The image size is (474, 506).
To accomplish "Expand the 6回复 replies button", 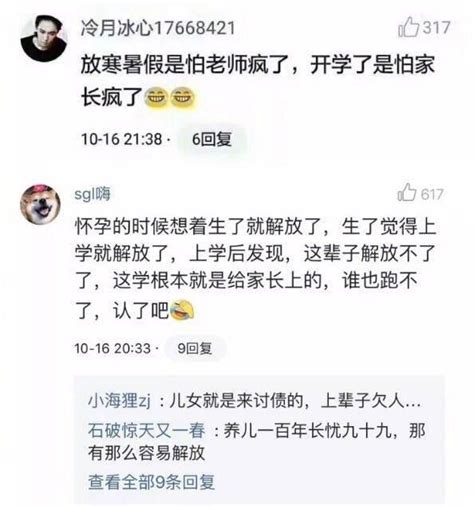I will [212, 139].
